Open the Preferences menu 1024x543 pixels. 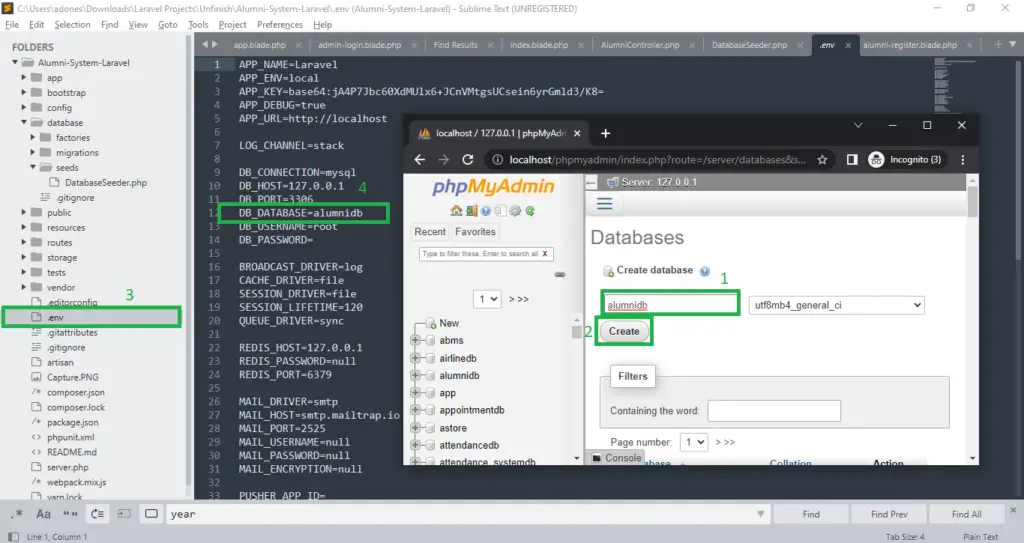tap(279, 24)
